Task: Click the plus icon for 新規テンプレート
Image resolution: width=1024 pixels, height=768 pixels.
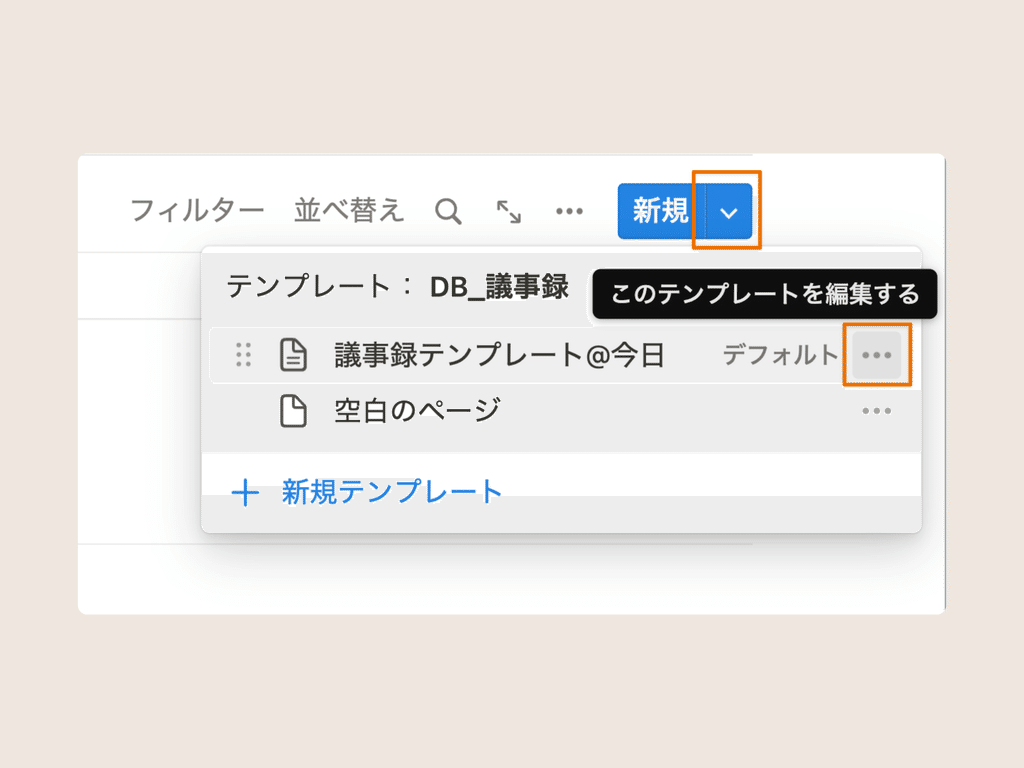Action: tap(246, 492)
